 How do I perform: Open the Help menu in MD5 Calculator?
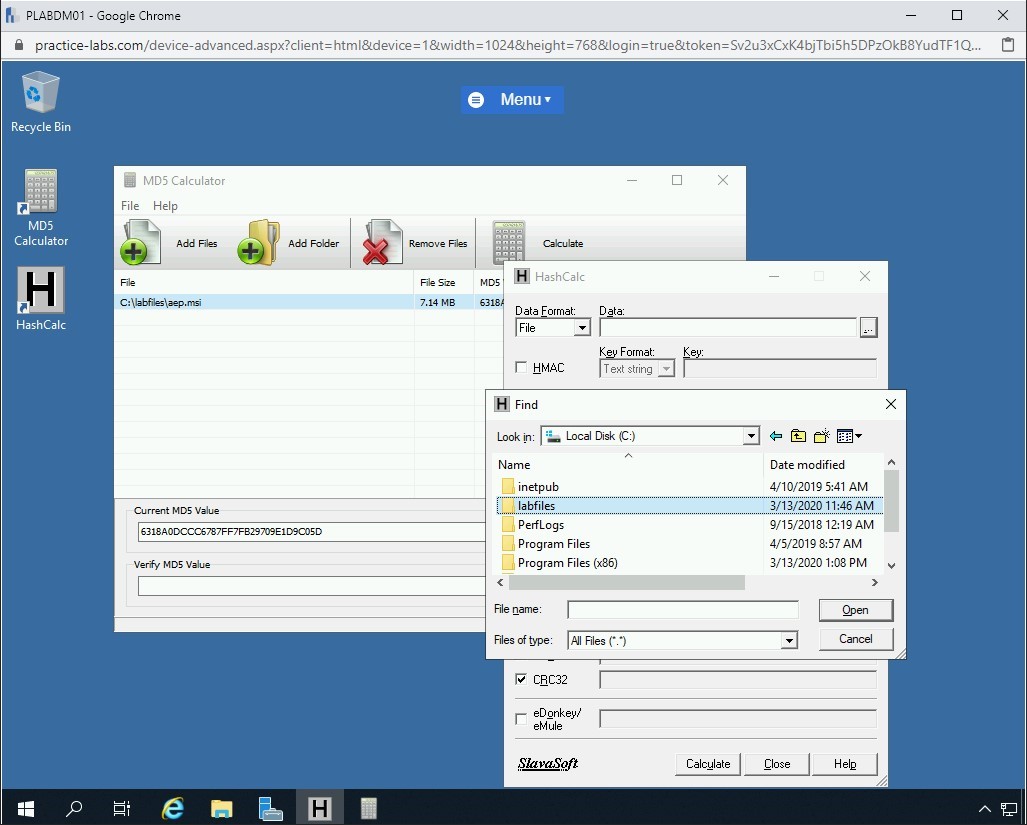click(x=165, y=206)
